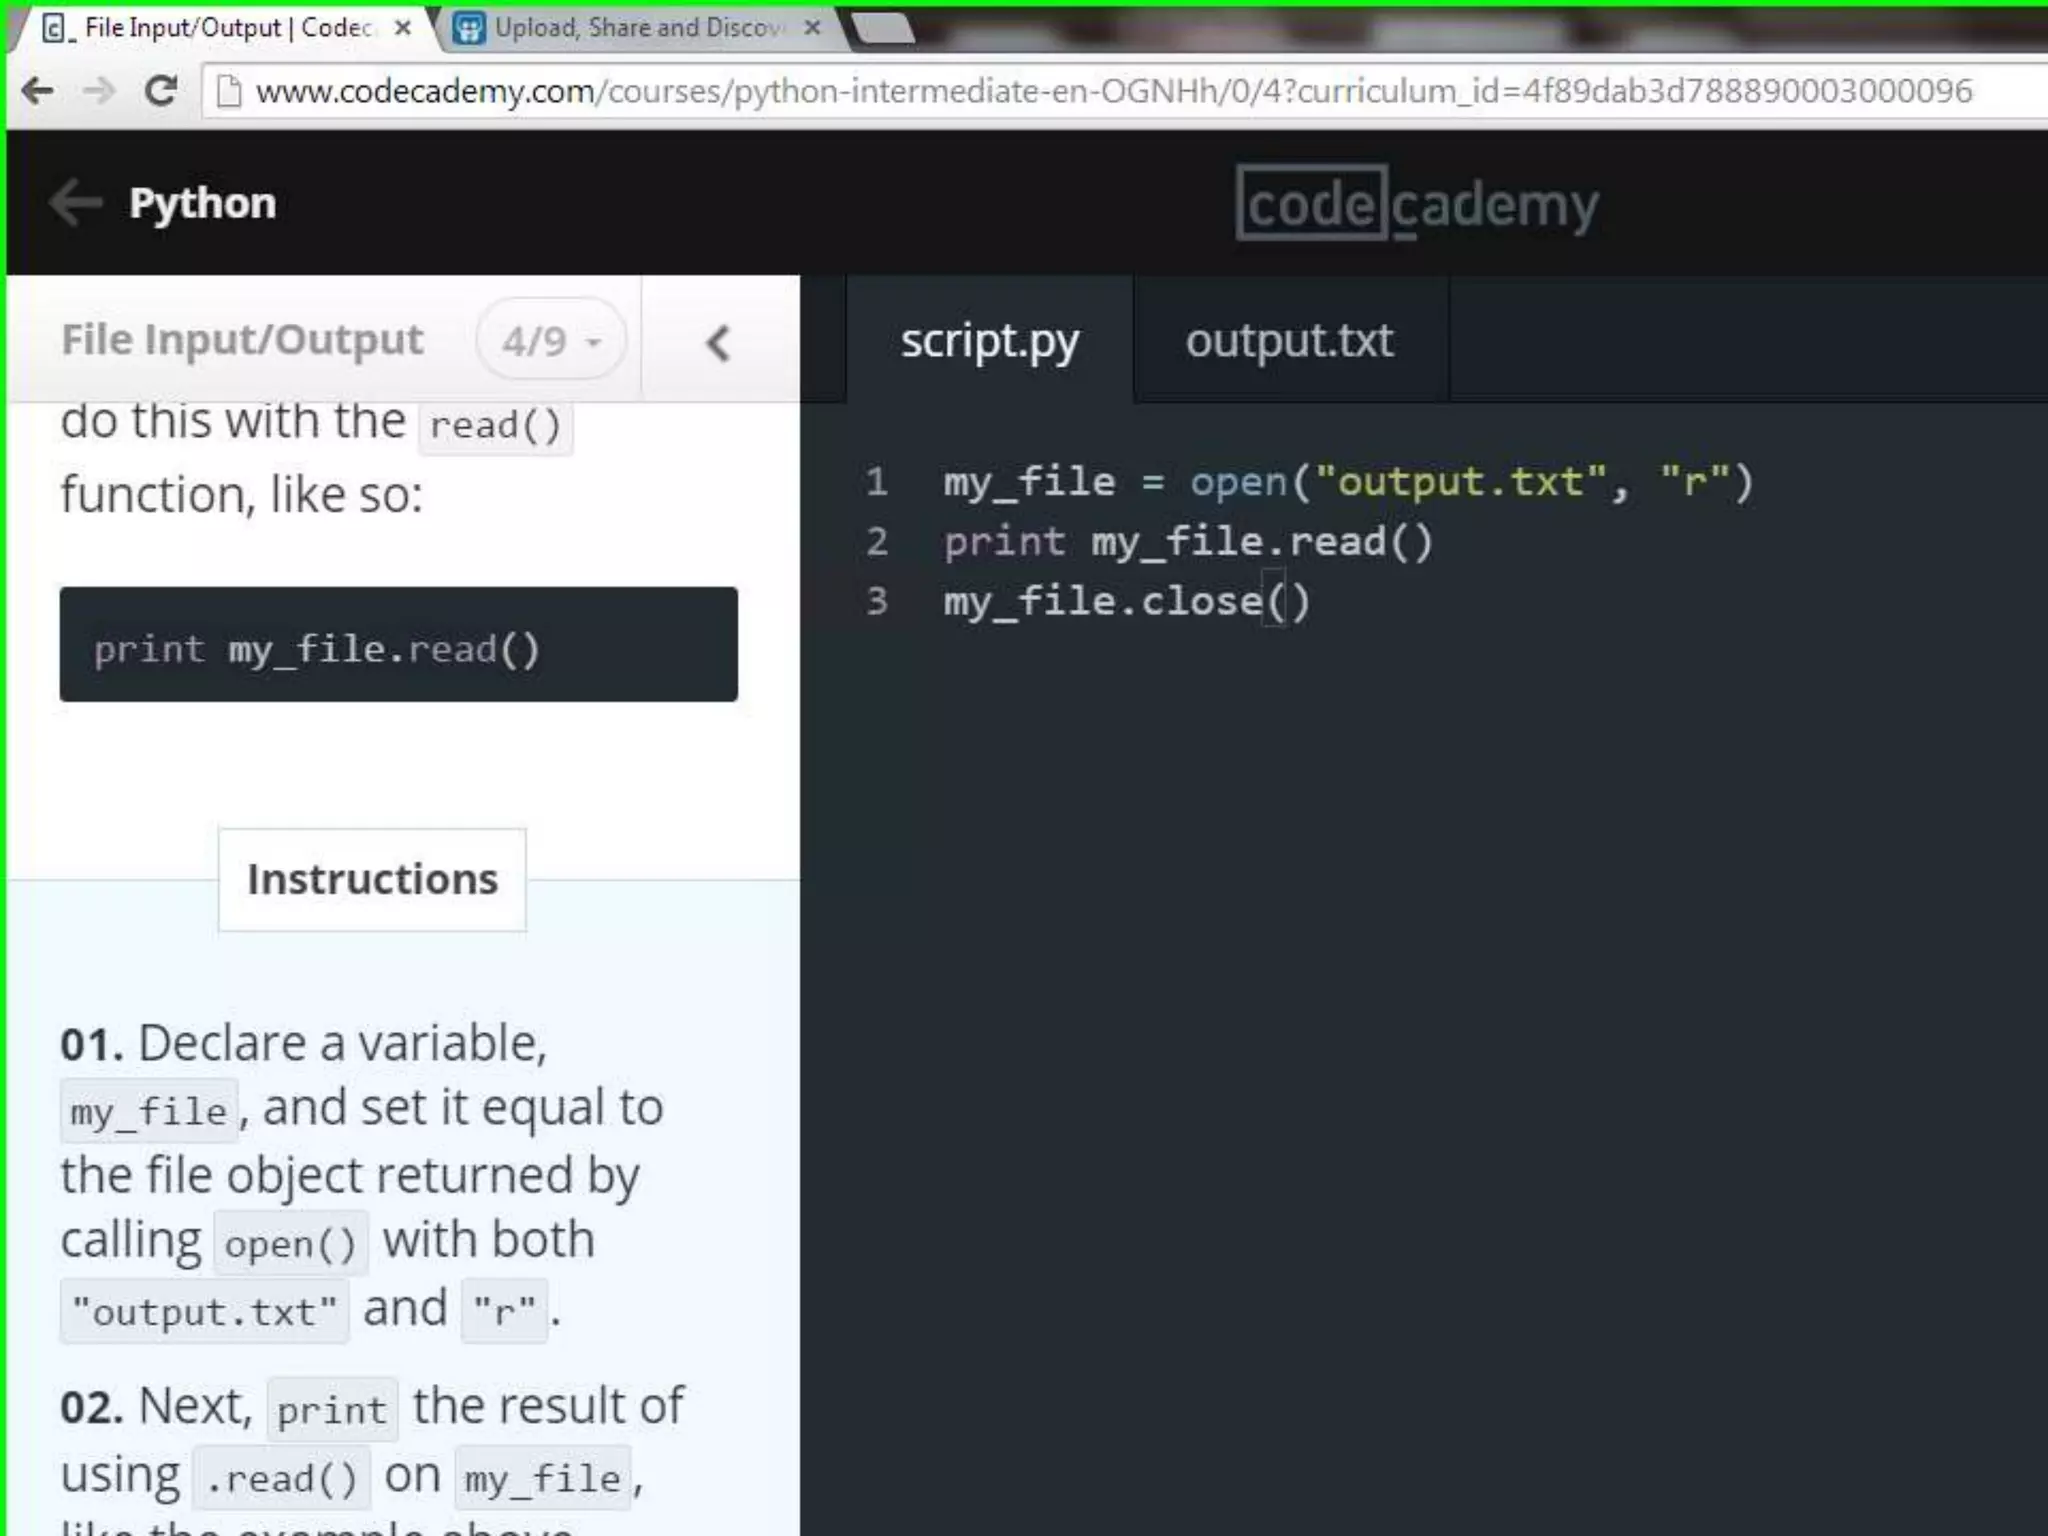This screenshot has height=1536, width=2048.
Task: Click the "r" inline code in instructions
Action: coord(504,1310)
